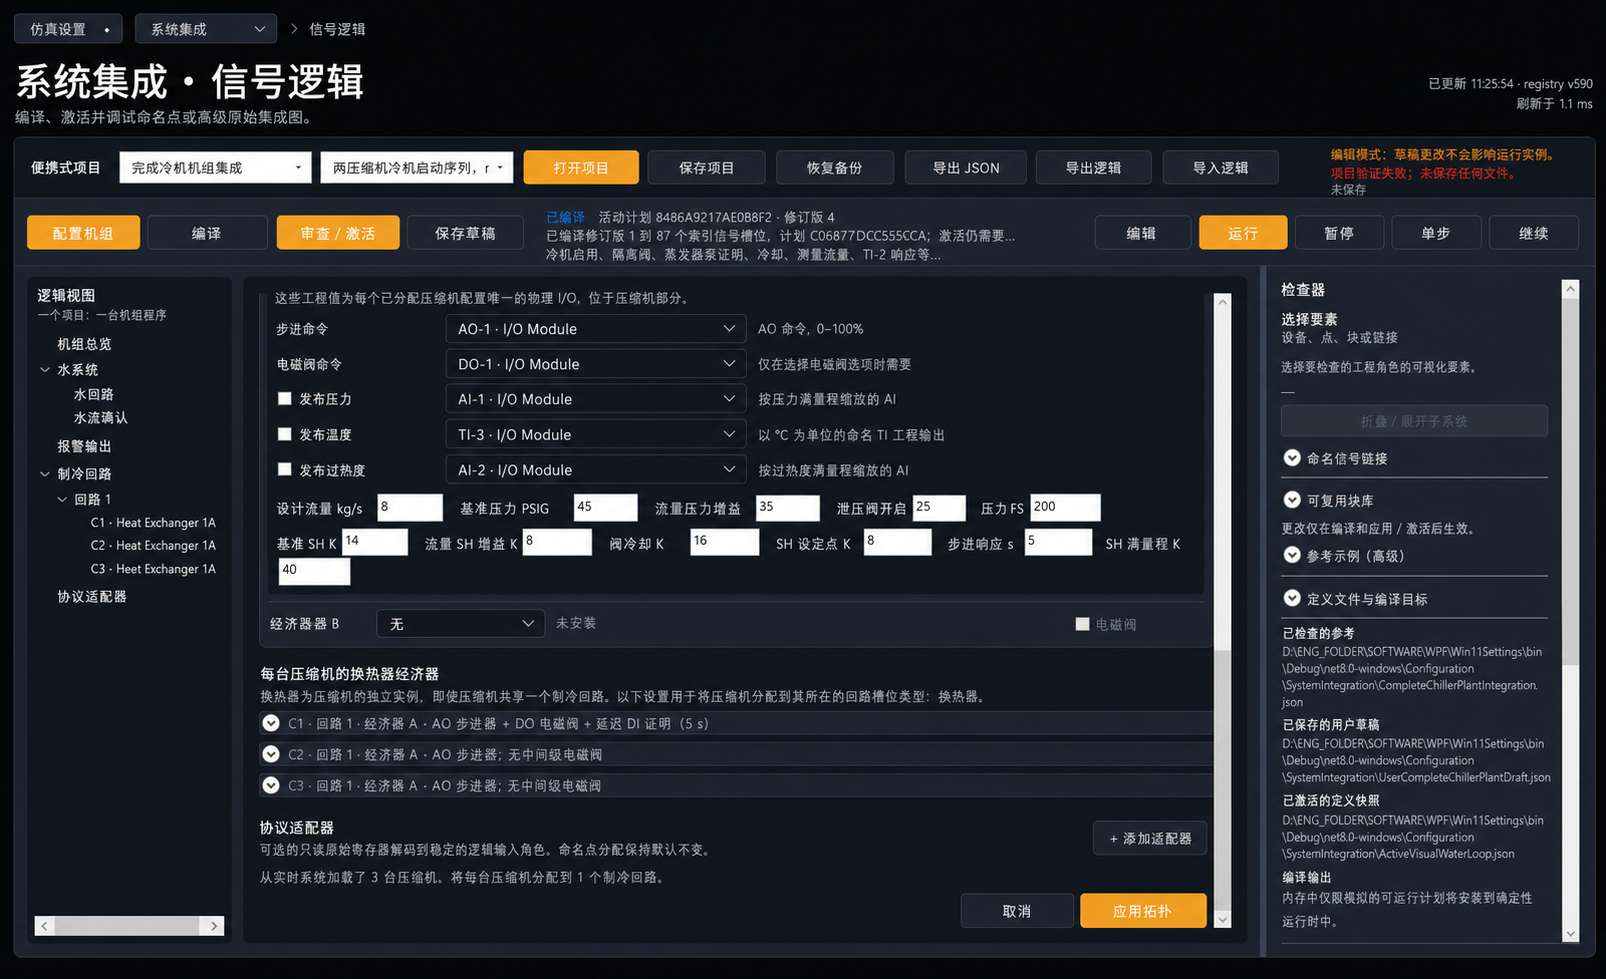Toggle the 电磁阀 checkbox for 经济器 B

(x=1082, y=624)
